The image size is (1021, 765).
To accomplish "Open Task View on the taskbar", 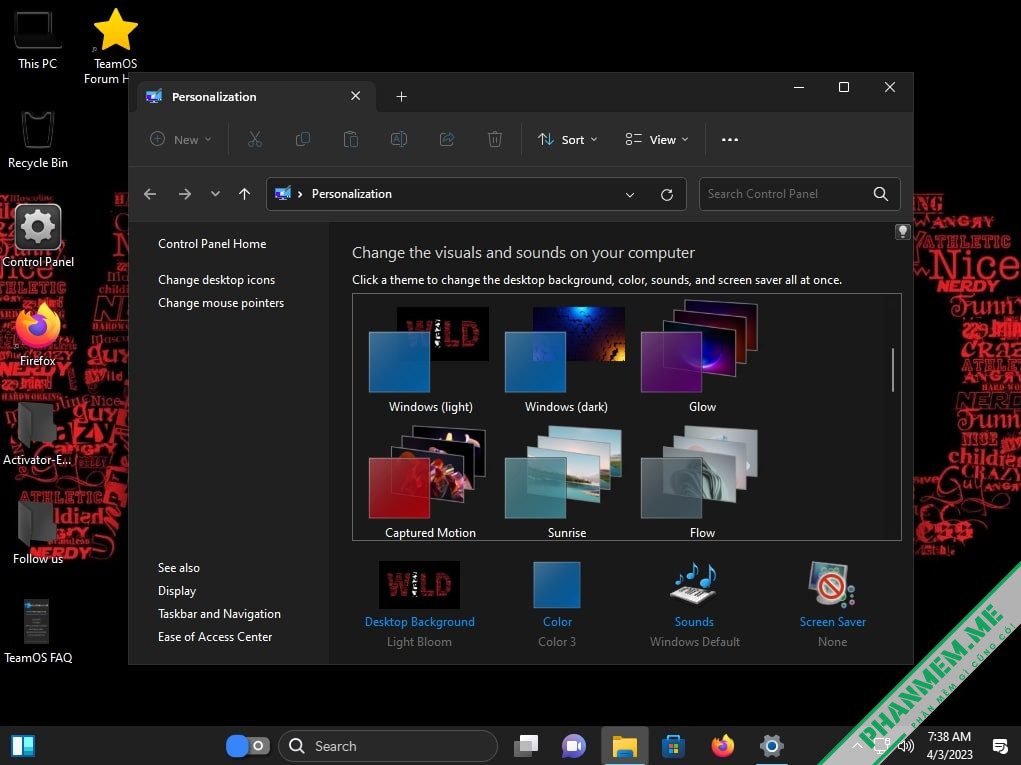I will coord(526,745).
